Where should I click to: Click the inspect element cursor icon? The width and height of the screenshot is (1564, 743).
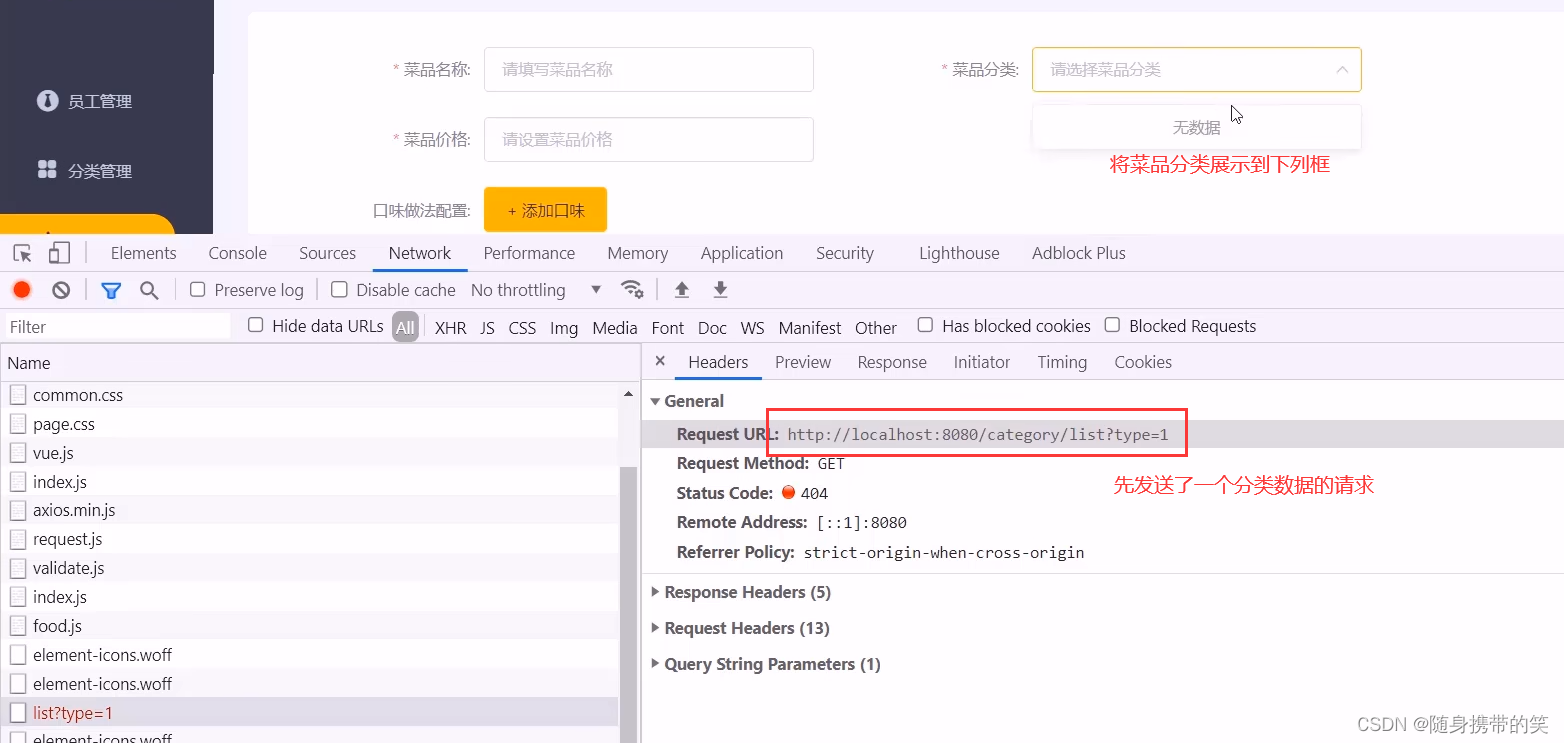point(22,253)
